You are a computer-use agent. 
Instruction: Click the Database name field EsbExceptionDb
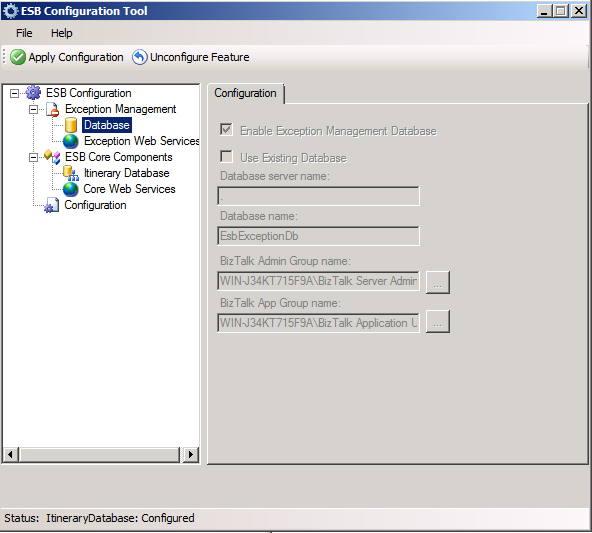(x=318, y=236)
